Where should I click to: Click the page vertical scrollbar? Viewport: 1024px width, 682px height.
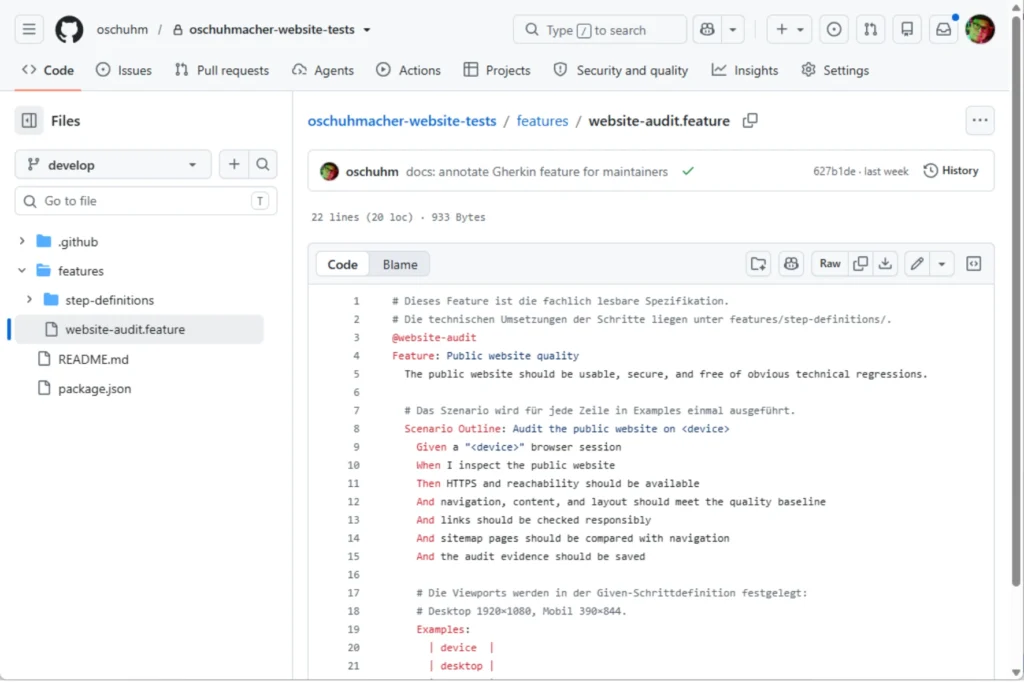tap(1016, 300)
